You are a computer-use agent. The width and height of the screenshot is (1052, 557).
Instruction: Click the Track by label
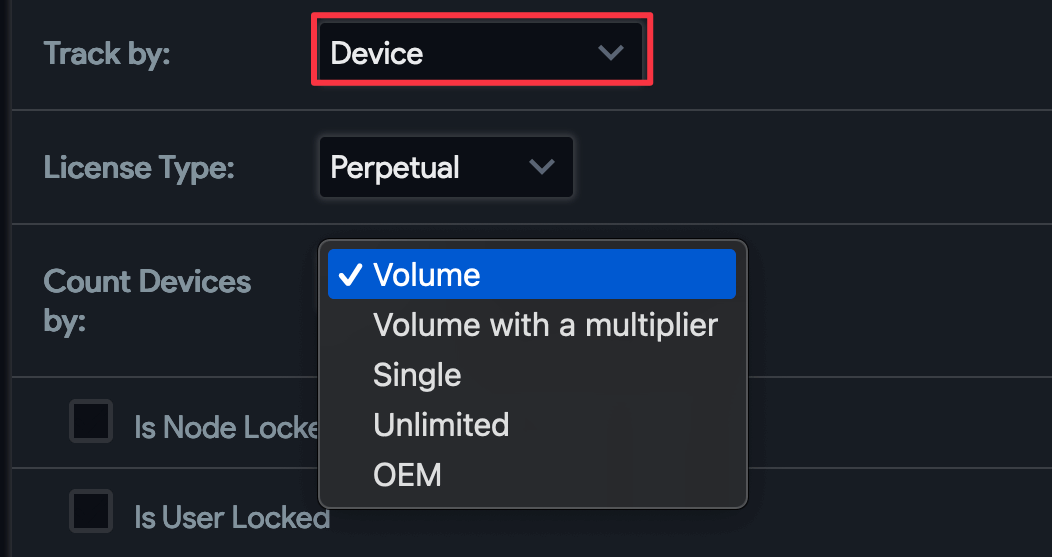click(107, 54)
